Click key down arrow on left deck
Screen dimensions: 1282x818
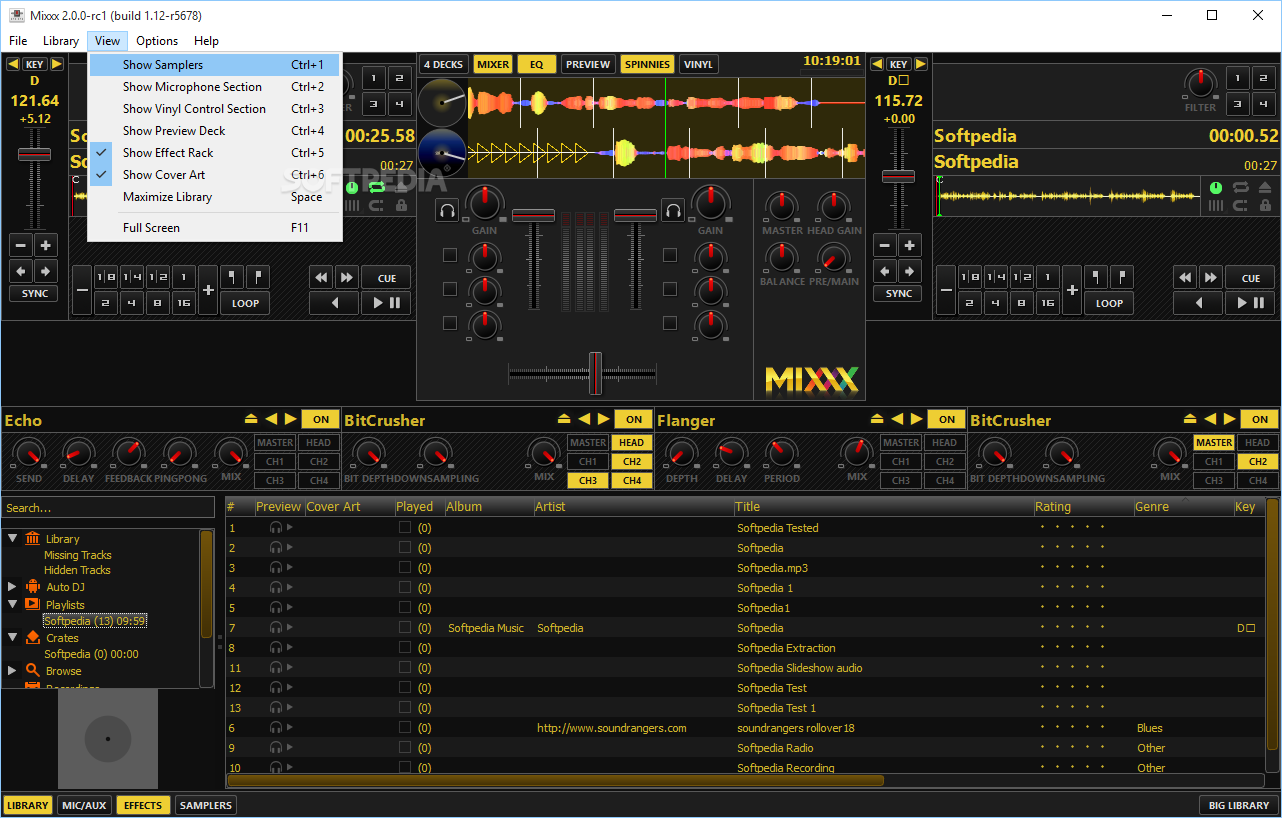[13, 64]
